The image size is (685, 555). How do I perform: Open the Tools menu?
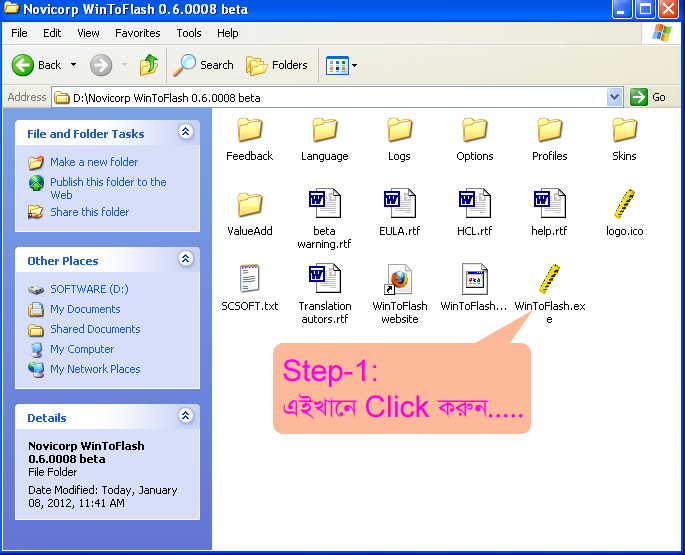(x=189, y=33)
